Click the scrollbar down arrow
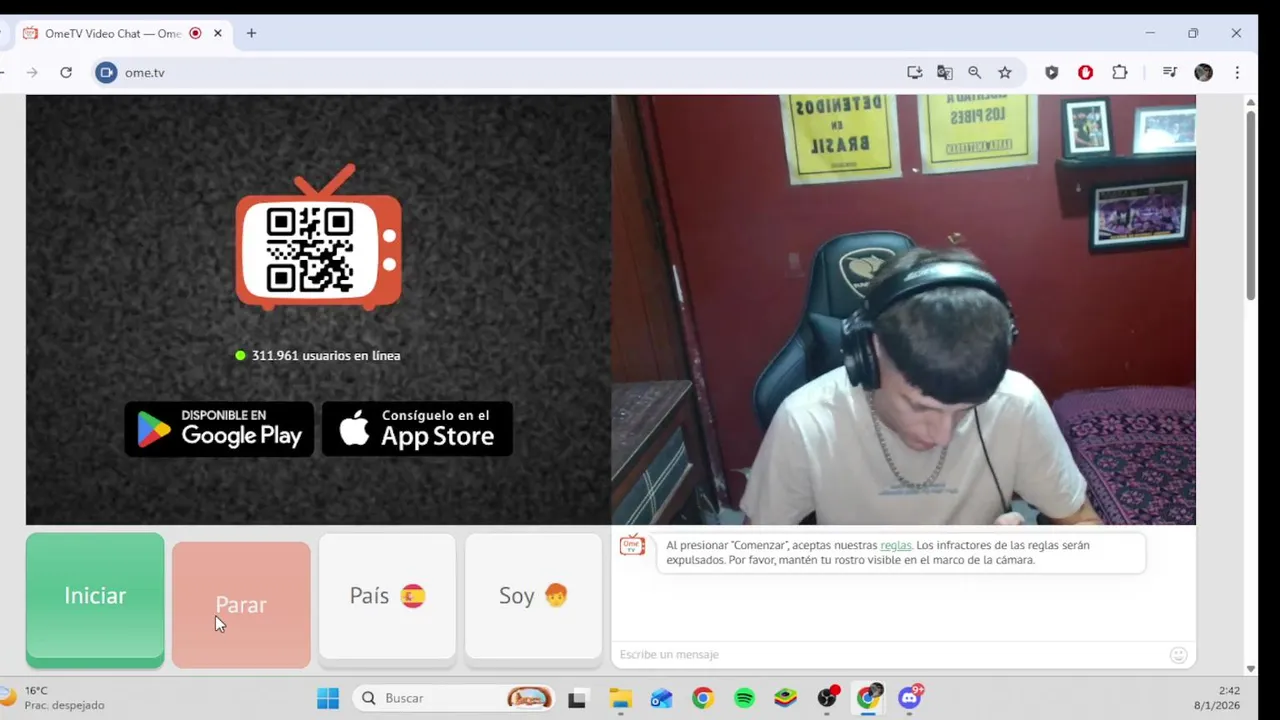The height and width of the screenshot is (720, 1280). (x=1251, y=668)
